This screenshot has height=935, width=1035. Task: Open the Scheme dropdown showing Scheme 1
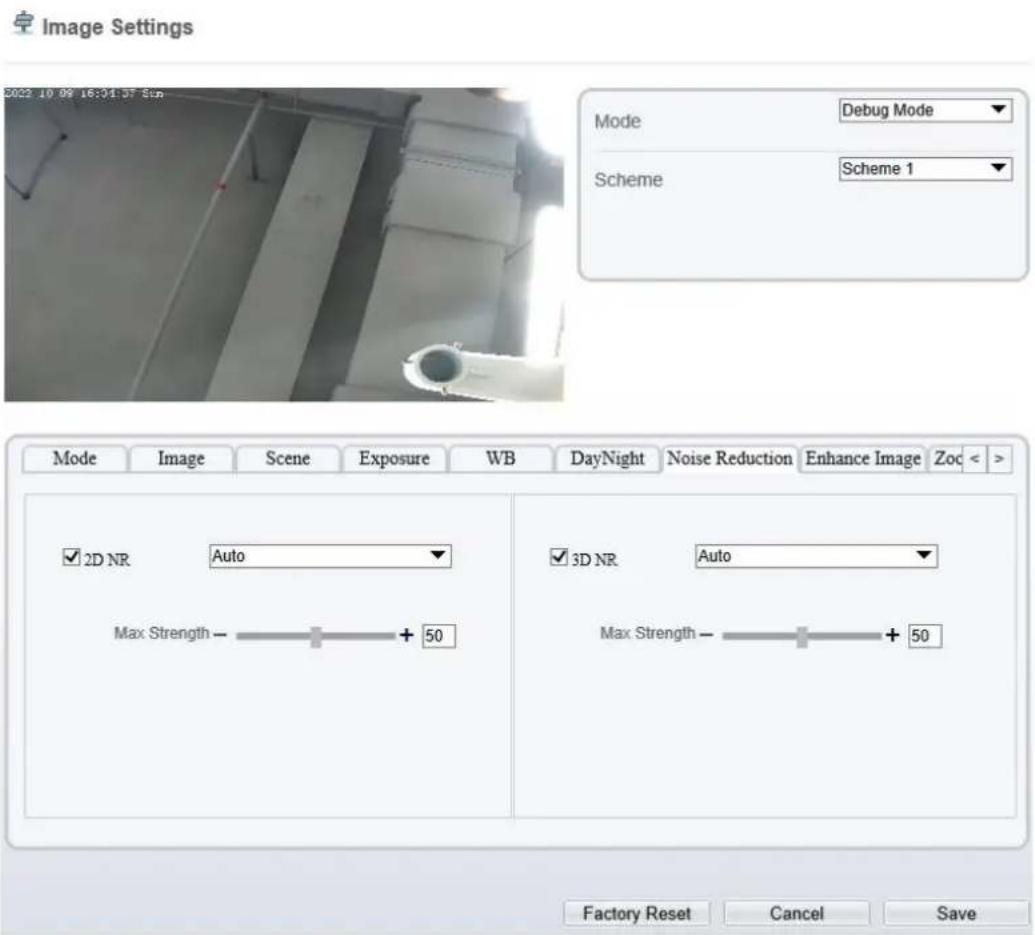(x=925, y=169)
